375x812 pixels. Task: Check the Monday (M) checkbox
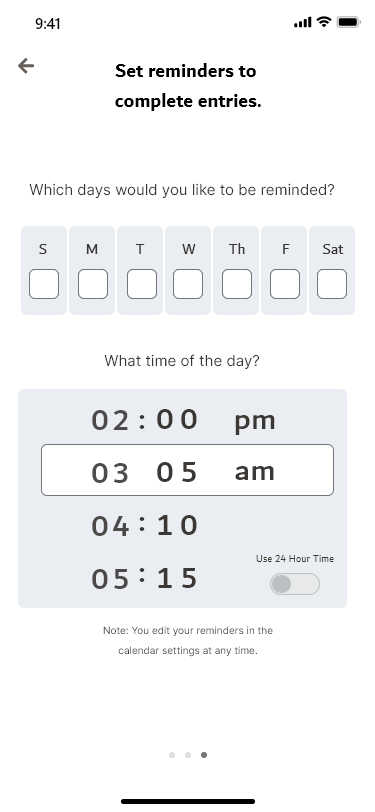pyautogui.click(x=93, y=284)
